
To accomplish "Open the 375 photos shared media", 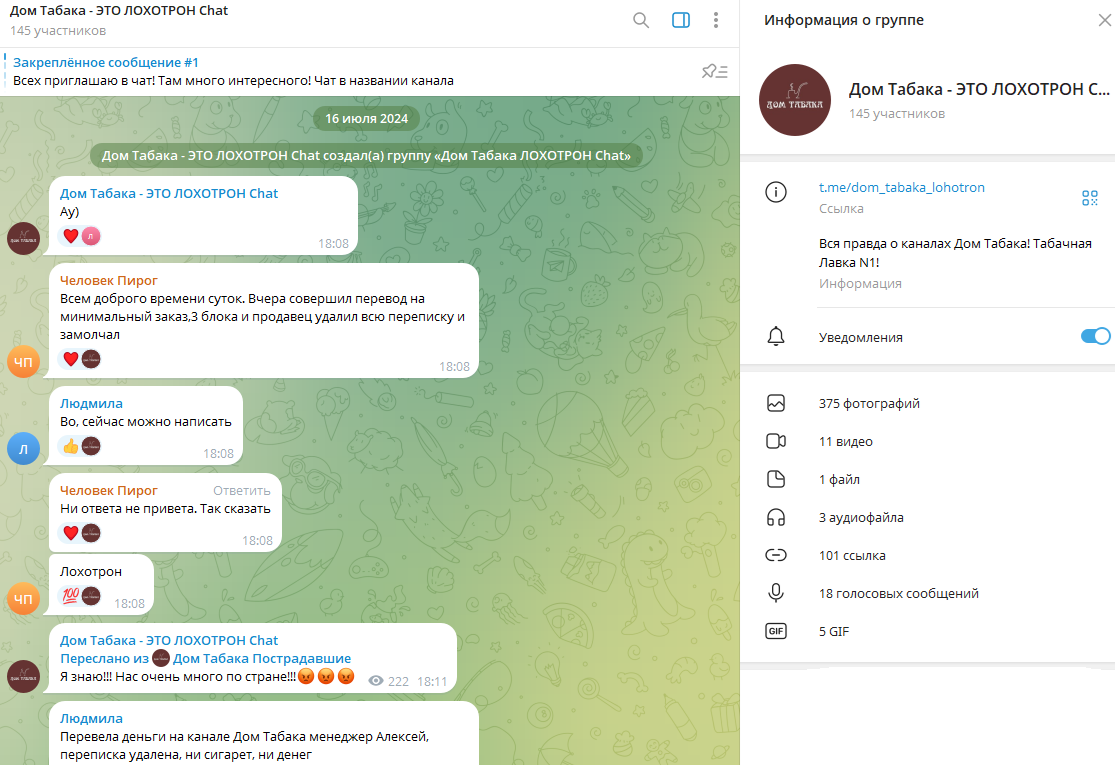I will coord(869,404).
